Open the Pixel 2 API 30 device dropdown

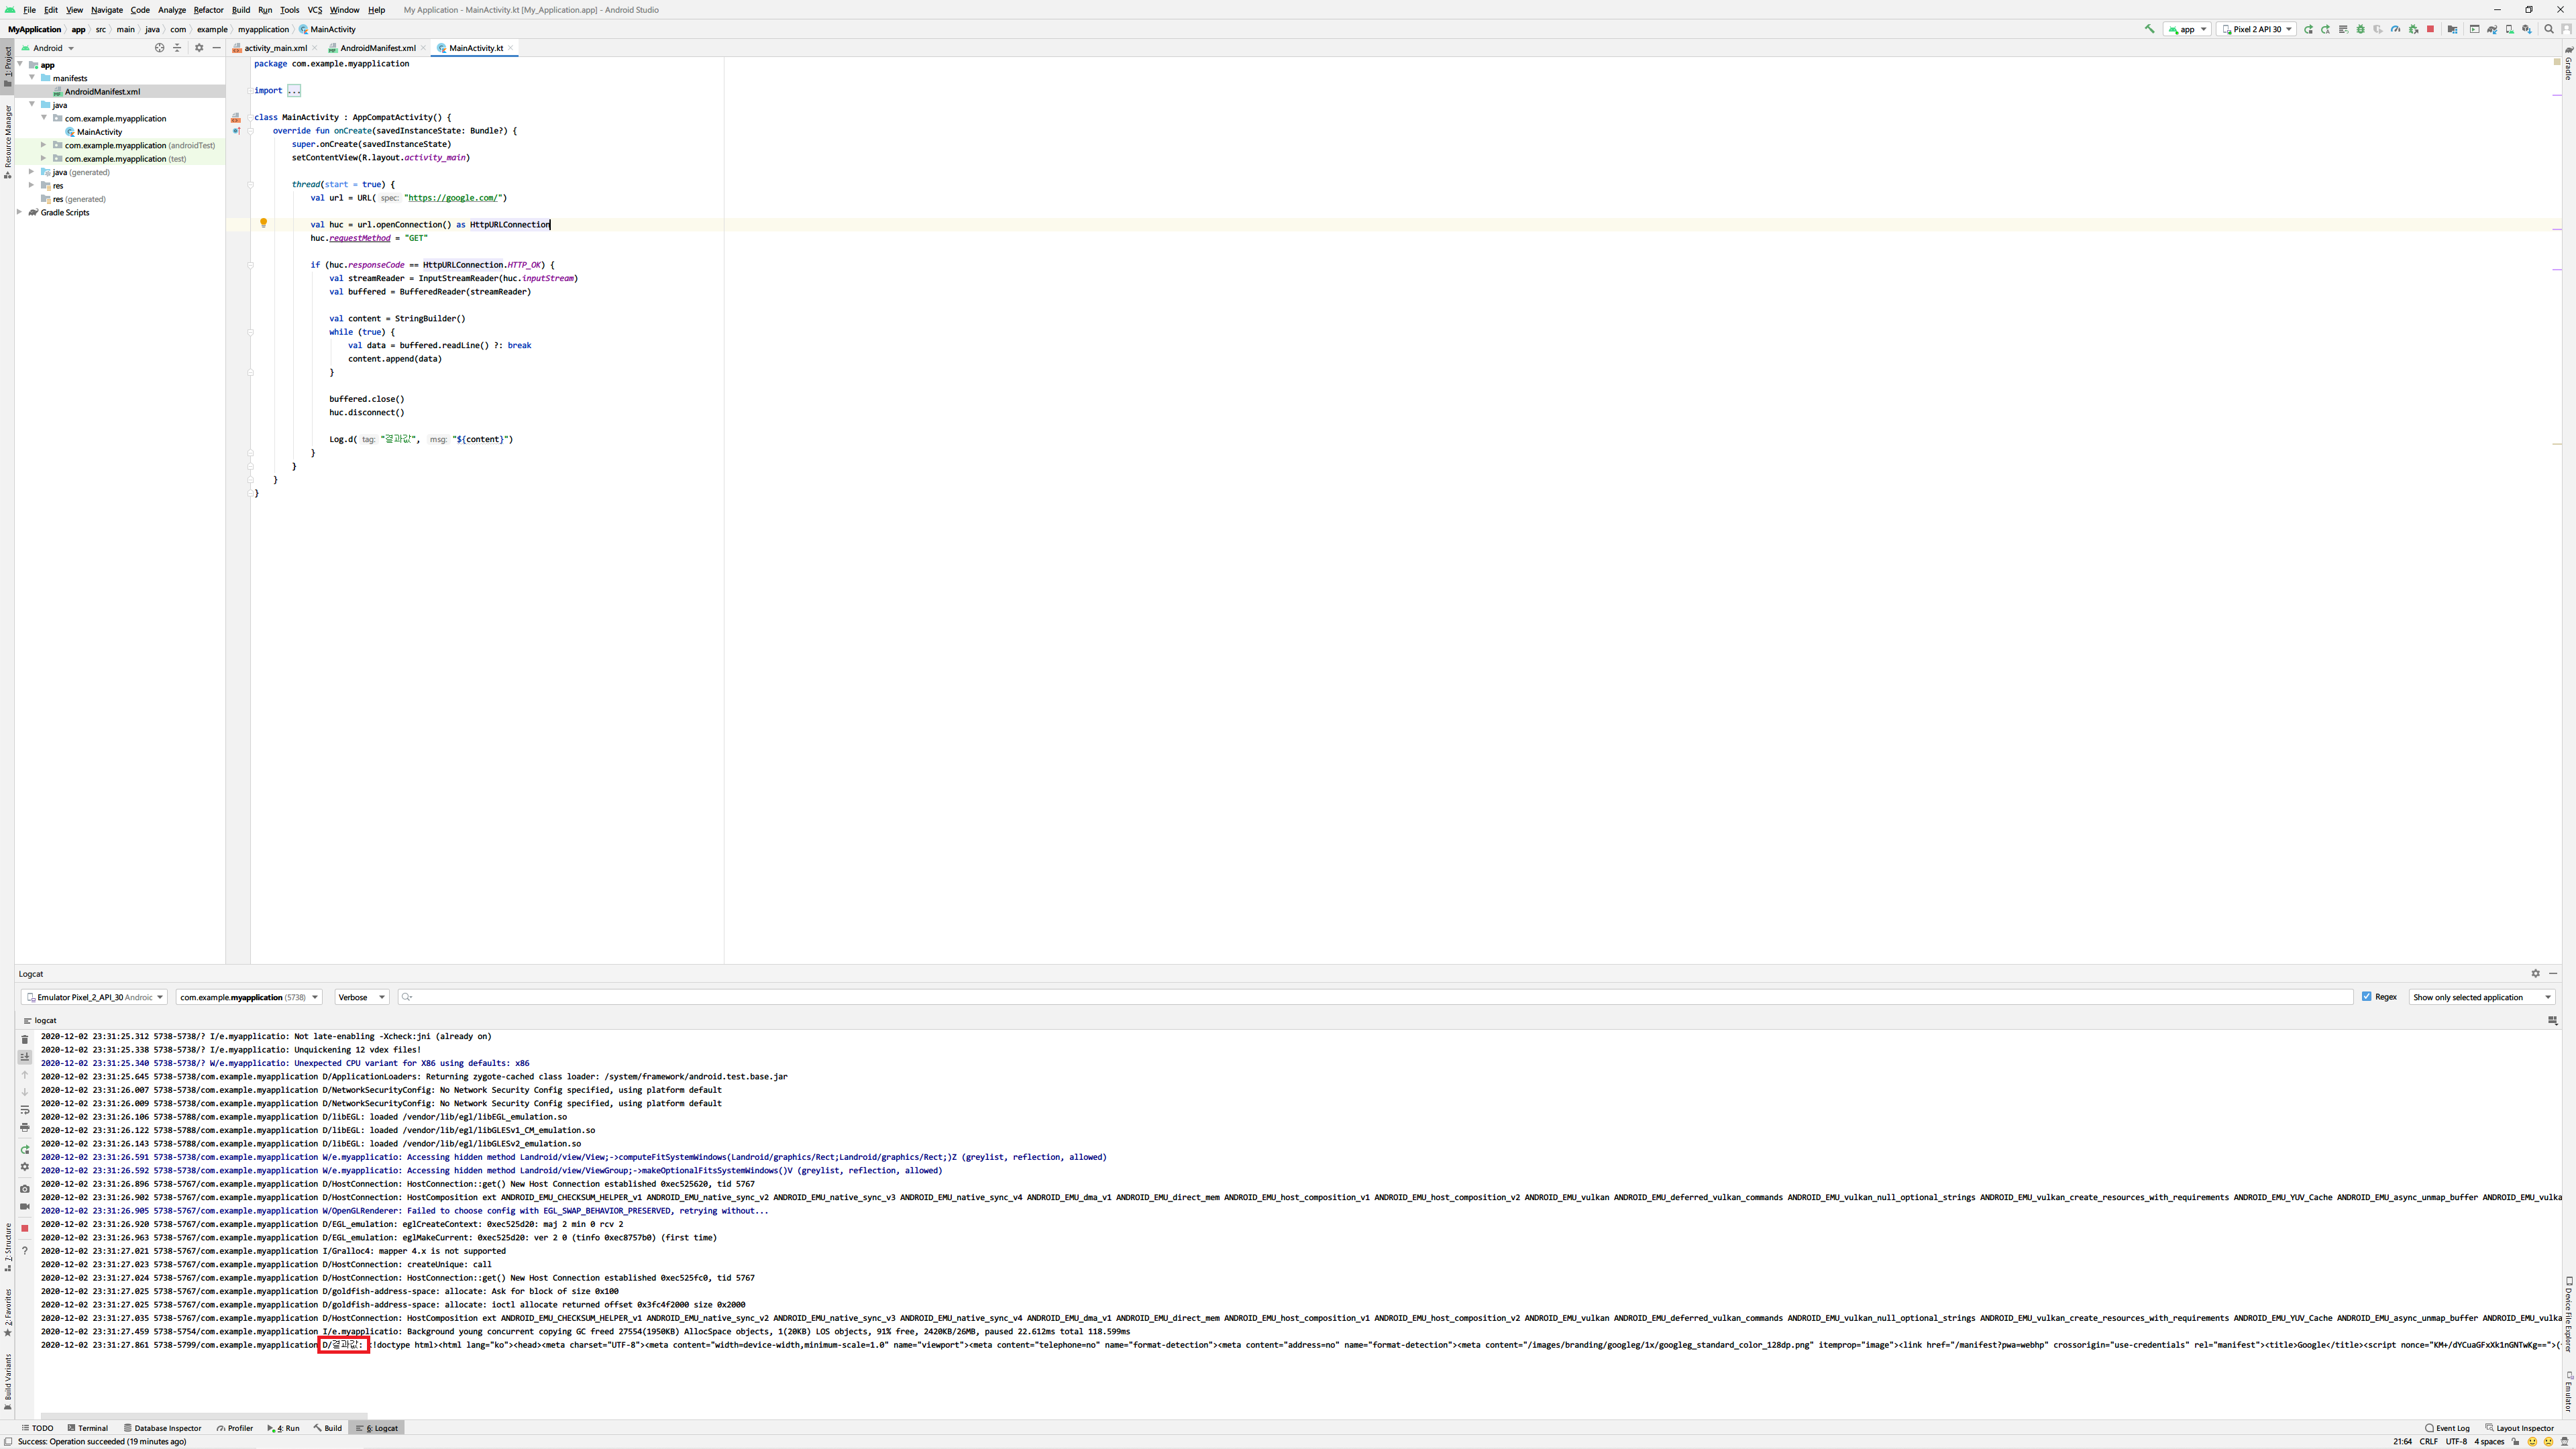click(x=2256, y=29)
